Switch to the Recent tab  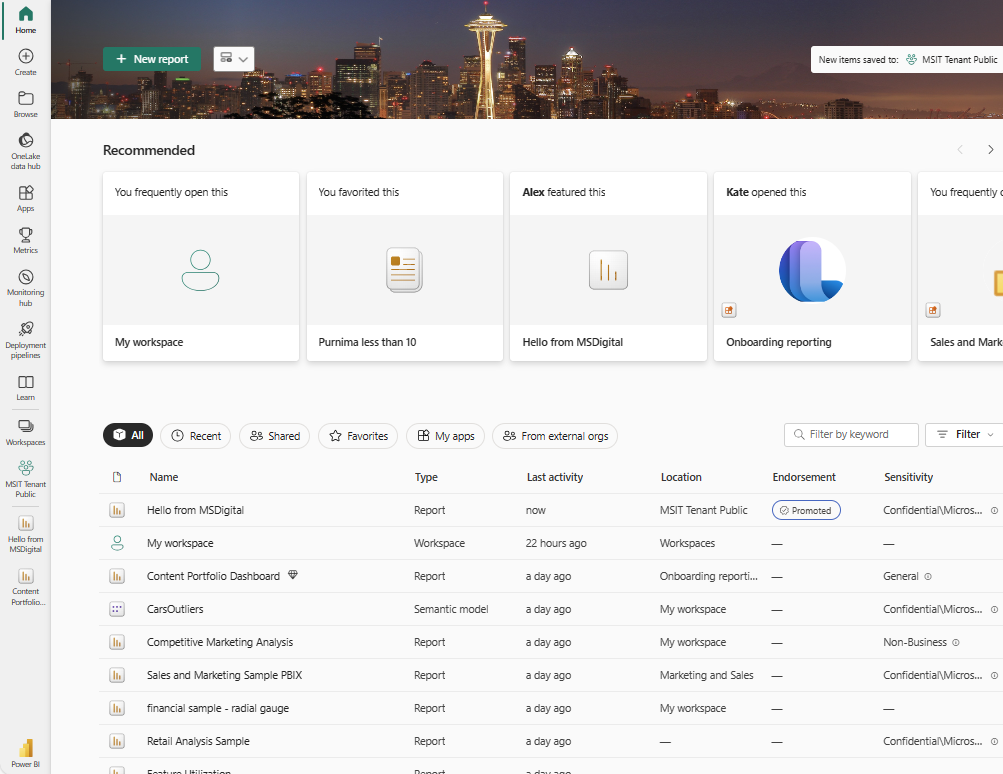(196, 436)
